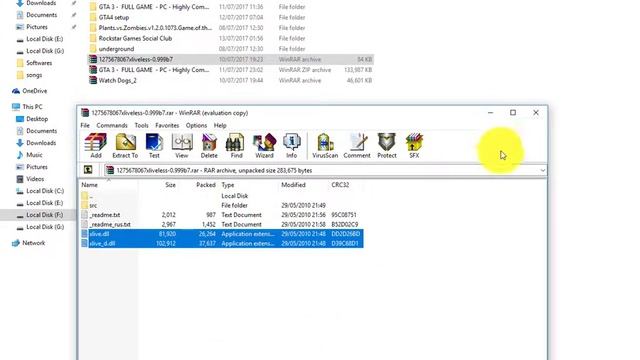
Task: Sort archive list by the CRC32 column
Action: coord(340,185)
